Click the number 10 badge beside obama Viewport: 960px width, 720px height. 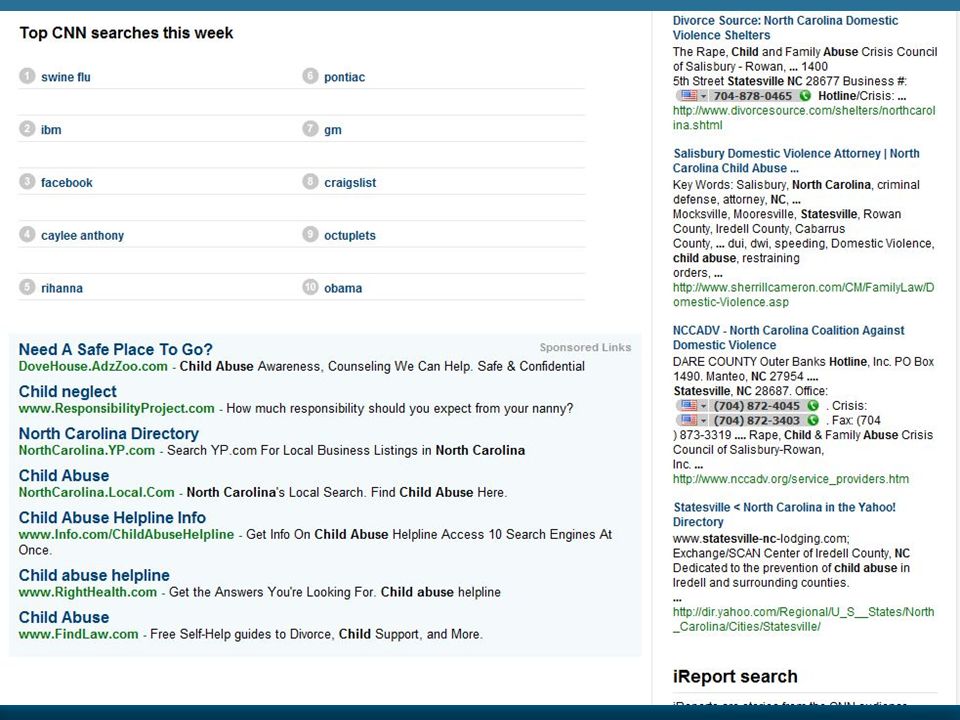(310, 287)
